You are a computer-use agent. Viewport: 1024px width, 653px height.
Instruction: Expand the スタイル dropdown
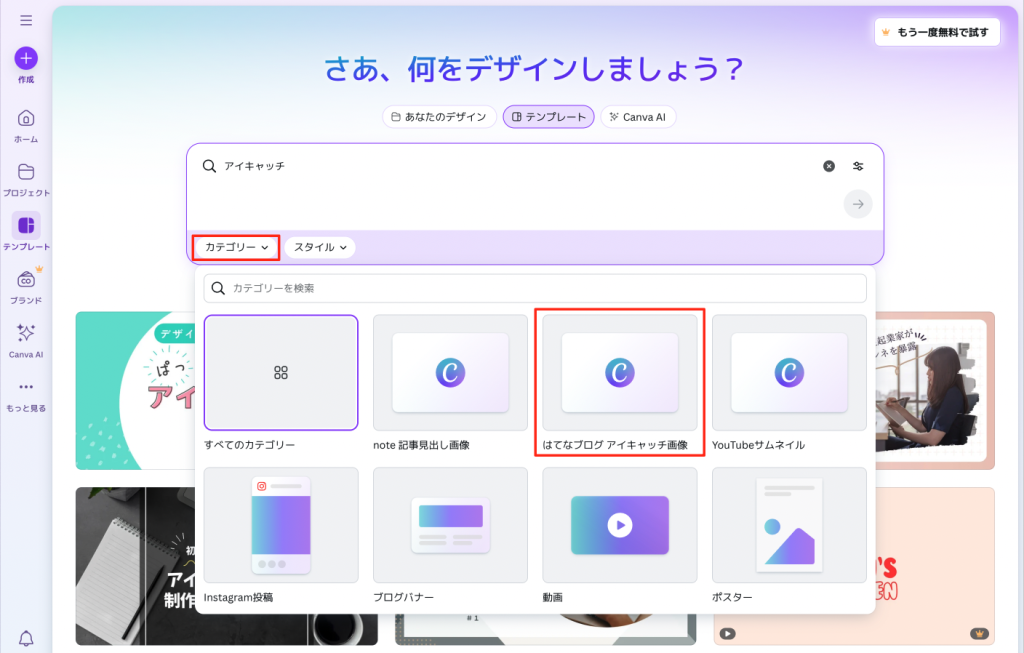click(320, 247)
